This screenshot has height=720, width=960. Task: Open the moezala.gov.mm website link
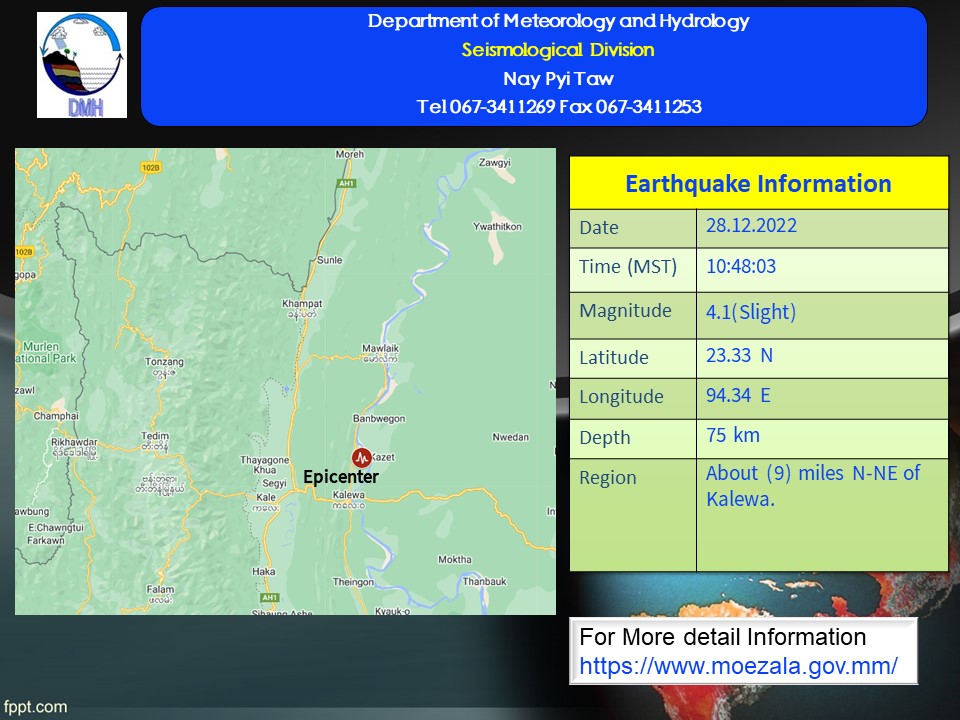[738, 666]
